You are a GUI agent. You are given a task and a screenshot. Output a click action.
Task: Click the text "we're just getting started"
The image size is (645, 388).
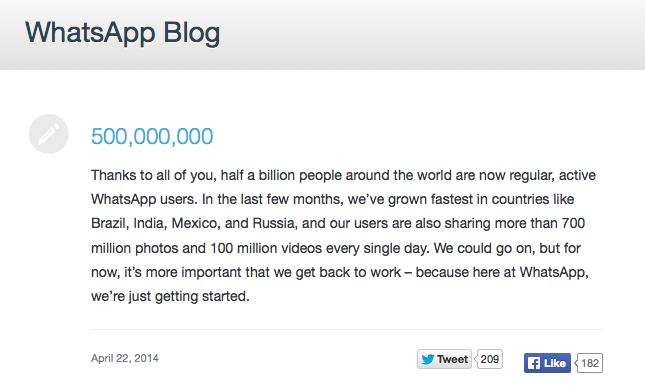[x=169, y=296]
